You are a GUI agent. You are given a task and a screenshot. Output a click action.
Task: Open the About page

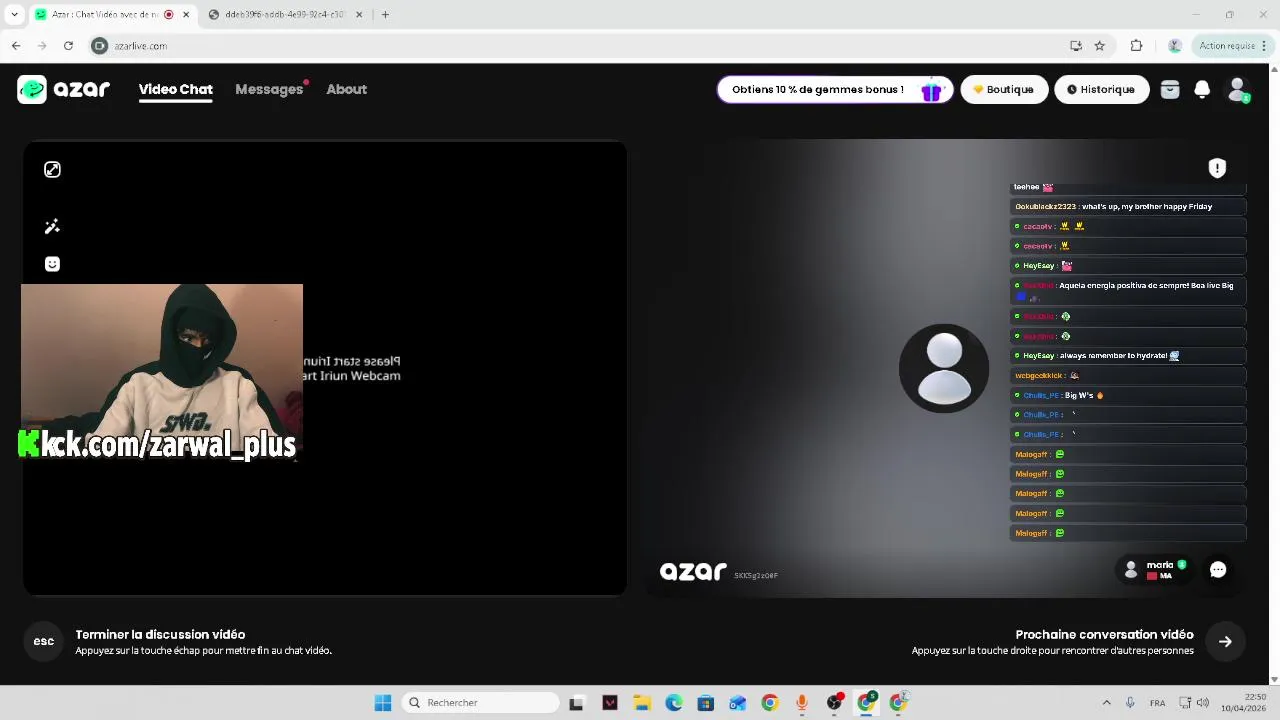347,89
